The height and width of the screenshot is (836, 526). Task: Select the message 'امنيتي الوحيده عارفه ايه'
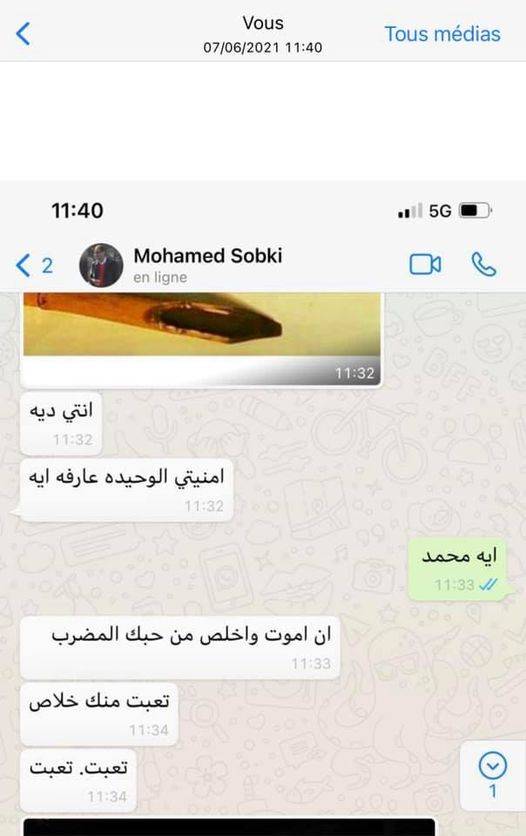(x=126, y=490)
